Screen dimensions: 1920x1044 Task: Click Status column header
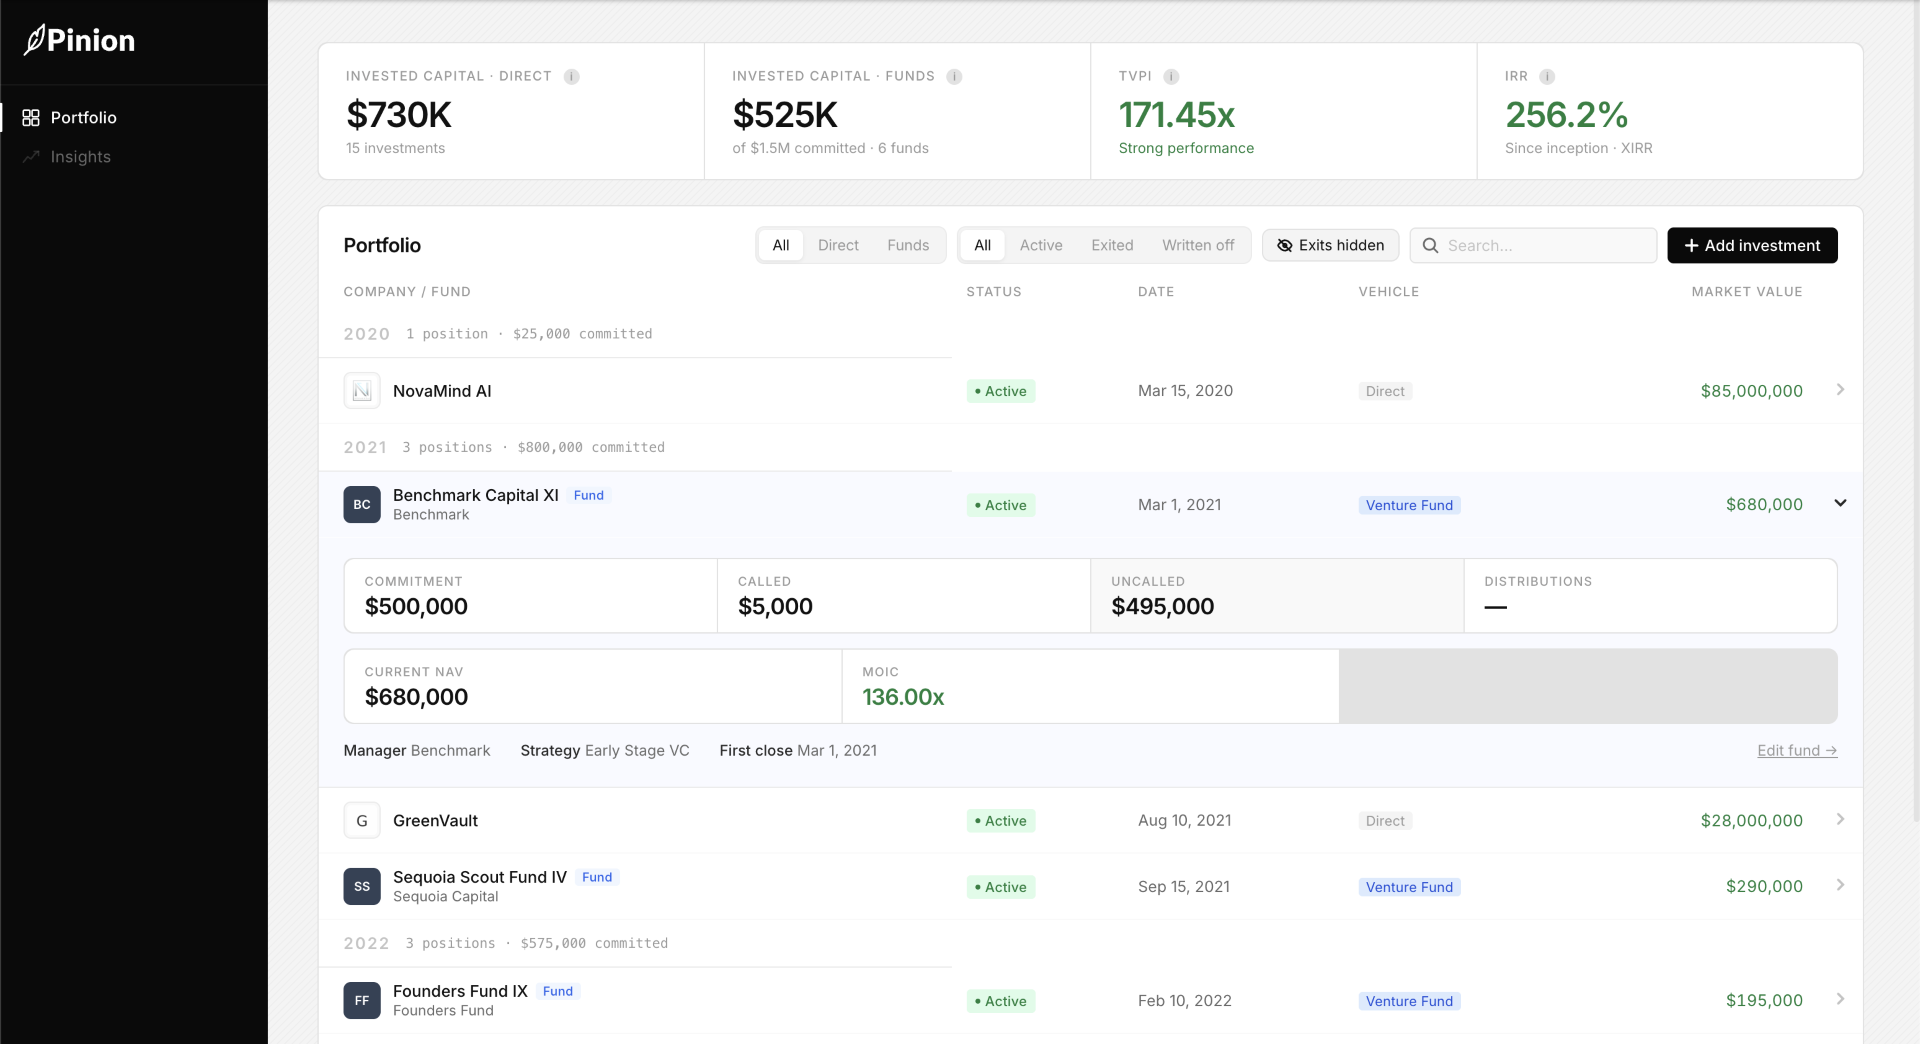pos(994,292)
